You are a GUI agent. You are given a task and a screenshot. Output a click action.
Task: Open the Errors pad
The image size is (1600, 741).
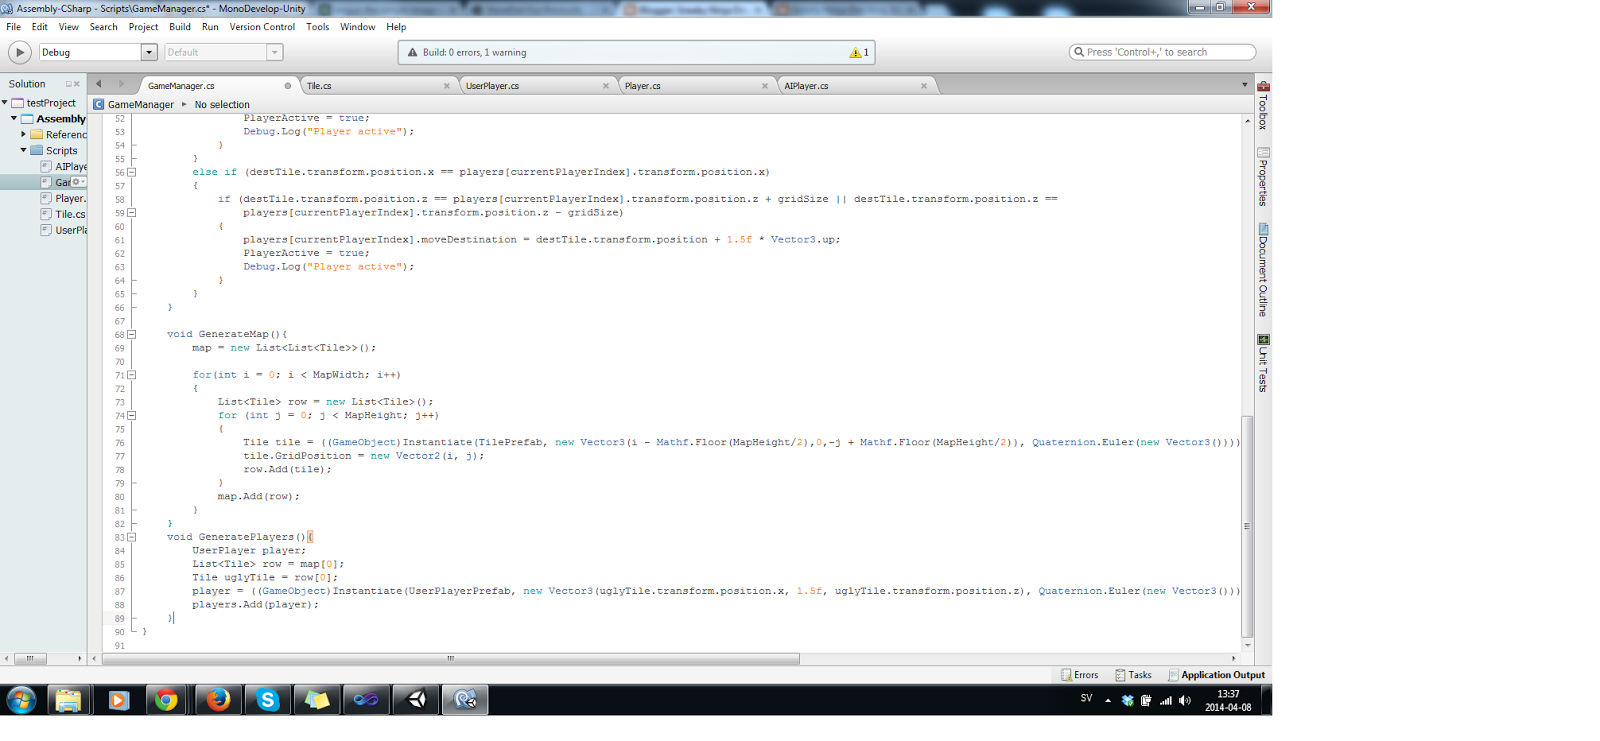click(x=1080, y=675)
